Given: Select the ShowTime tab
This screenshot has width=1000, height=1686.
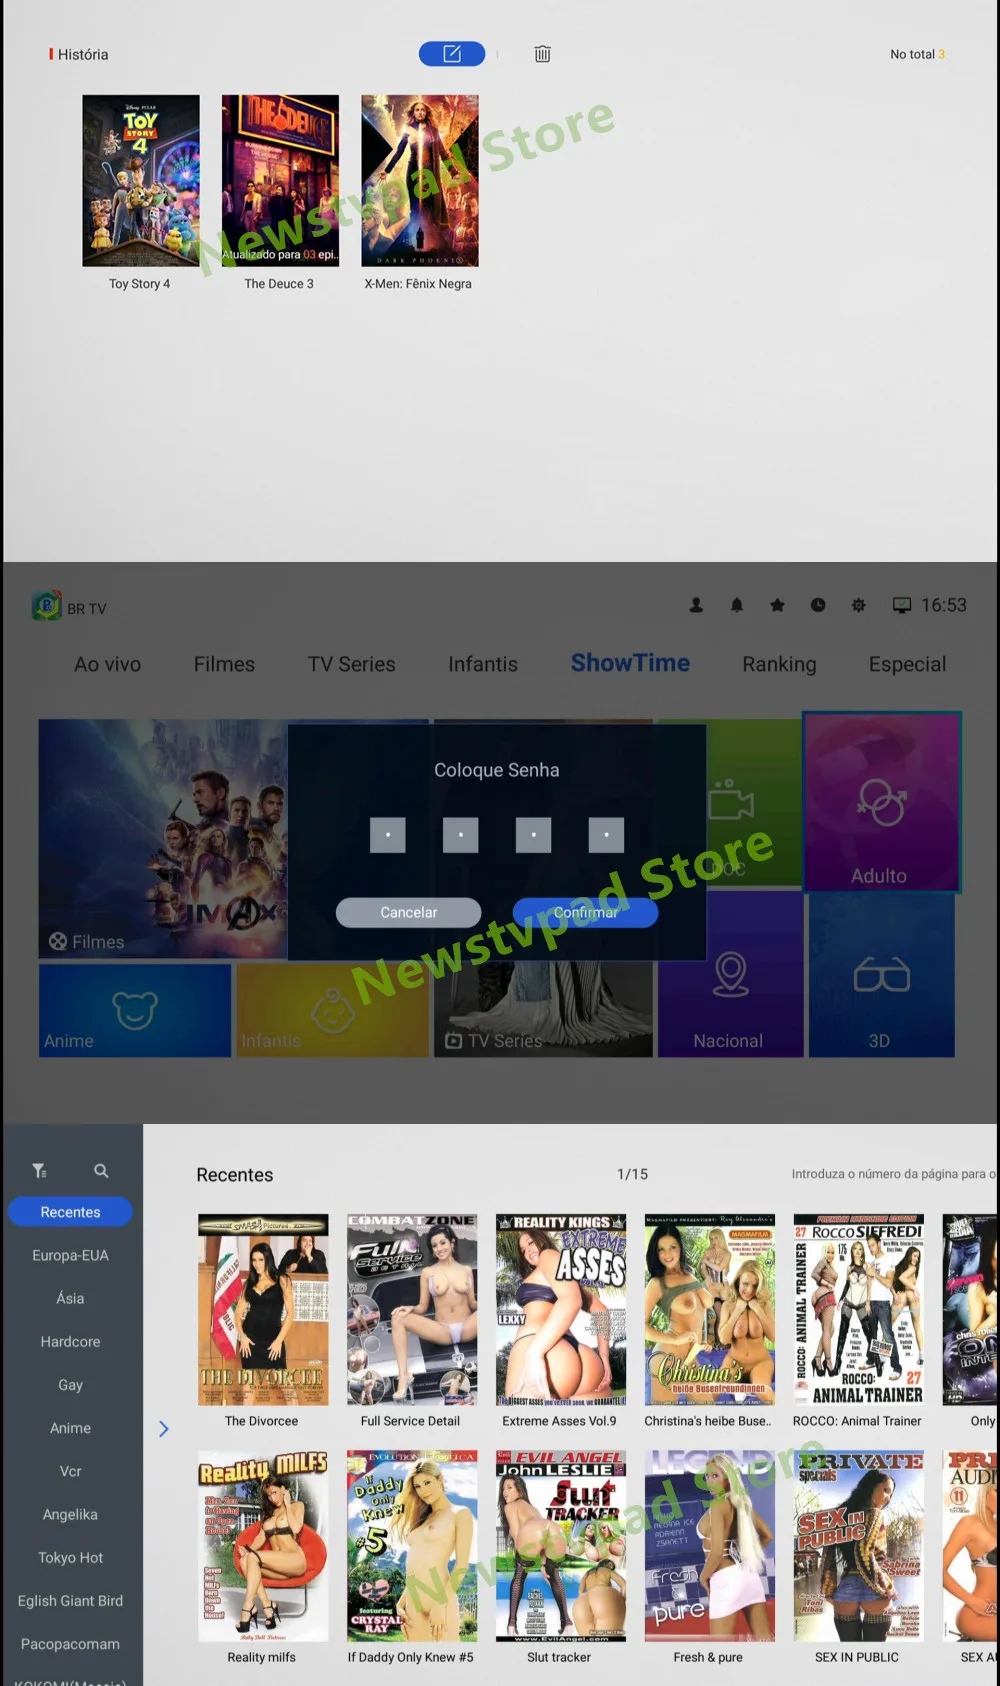Looking at the screenshot, I should click(x=630, y=663).
